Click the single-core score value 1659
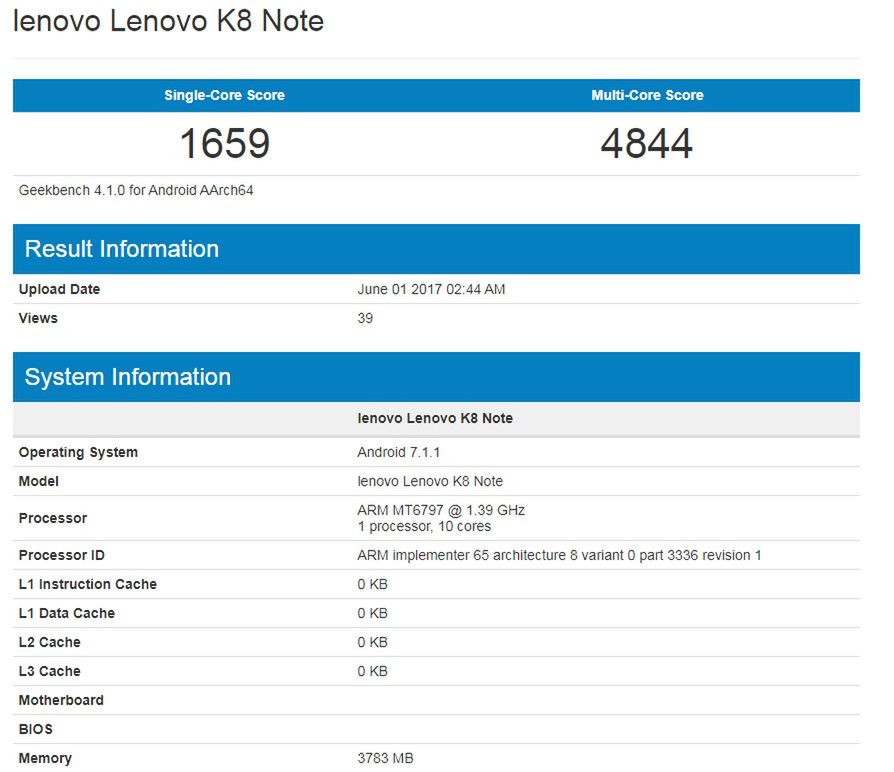Viewport: 894px width, 772px height. point(224,144)
